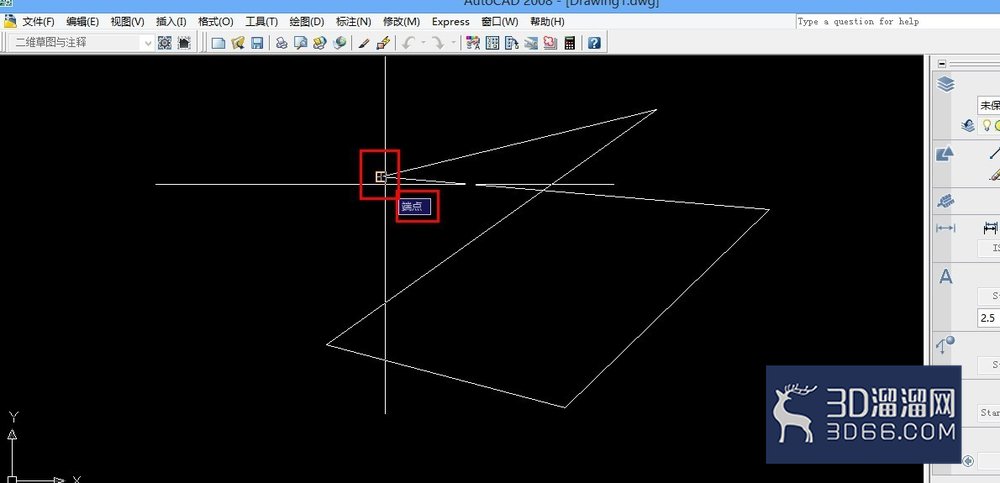Create a new drawing with New icon
1000x483 pixels.
(x=219, y=43)
